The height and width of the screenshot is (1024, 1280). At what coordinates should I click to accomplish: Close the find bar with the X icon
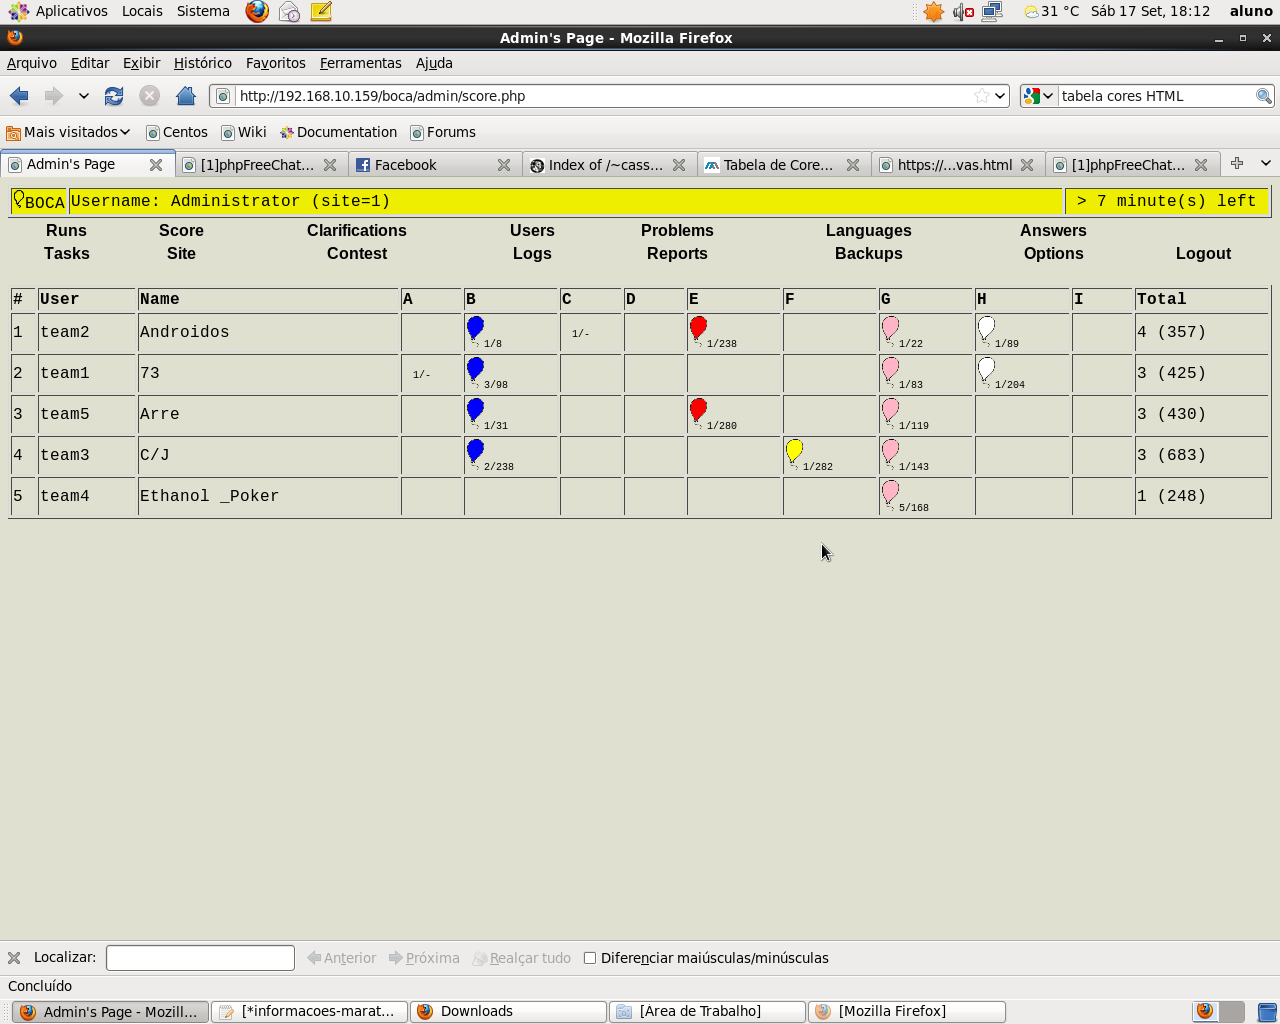click(14, 958)
